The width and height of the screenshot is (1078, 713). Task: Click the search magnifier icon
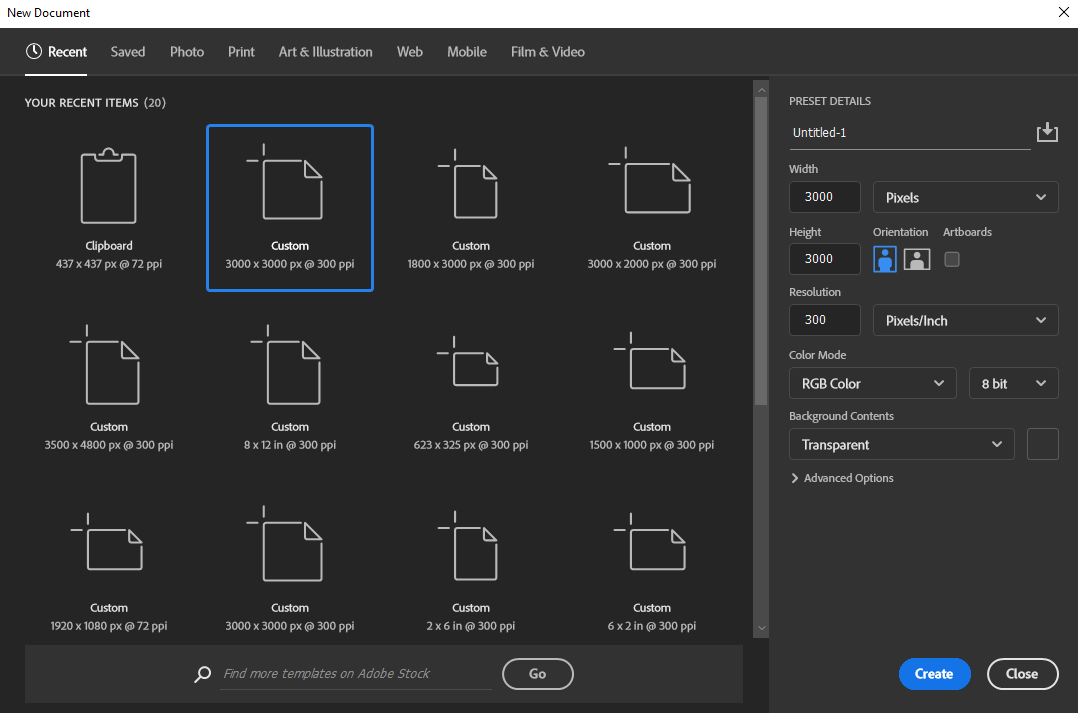point(202,674)
